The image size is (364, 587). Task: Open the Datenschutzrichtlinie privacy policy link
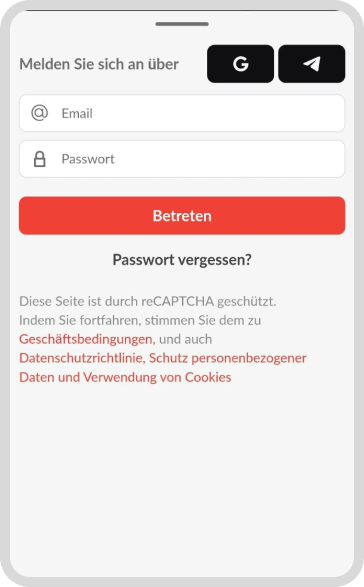[x=82, y=358]
